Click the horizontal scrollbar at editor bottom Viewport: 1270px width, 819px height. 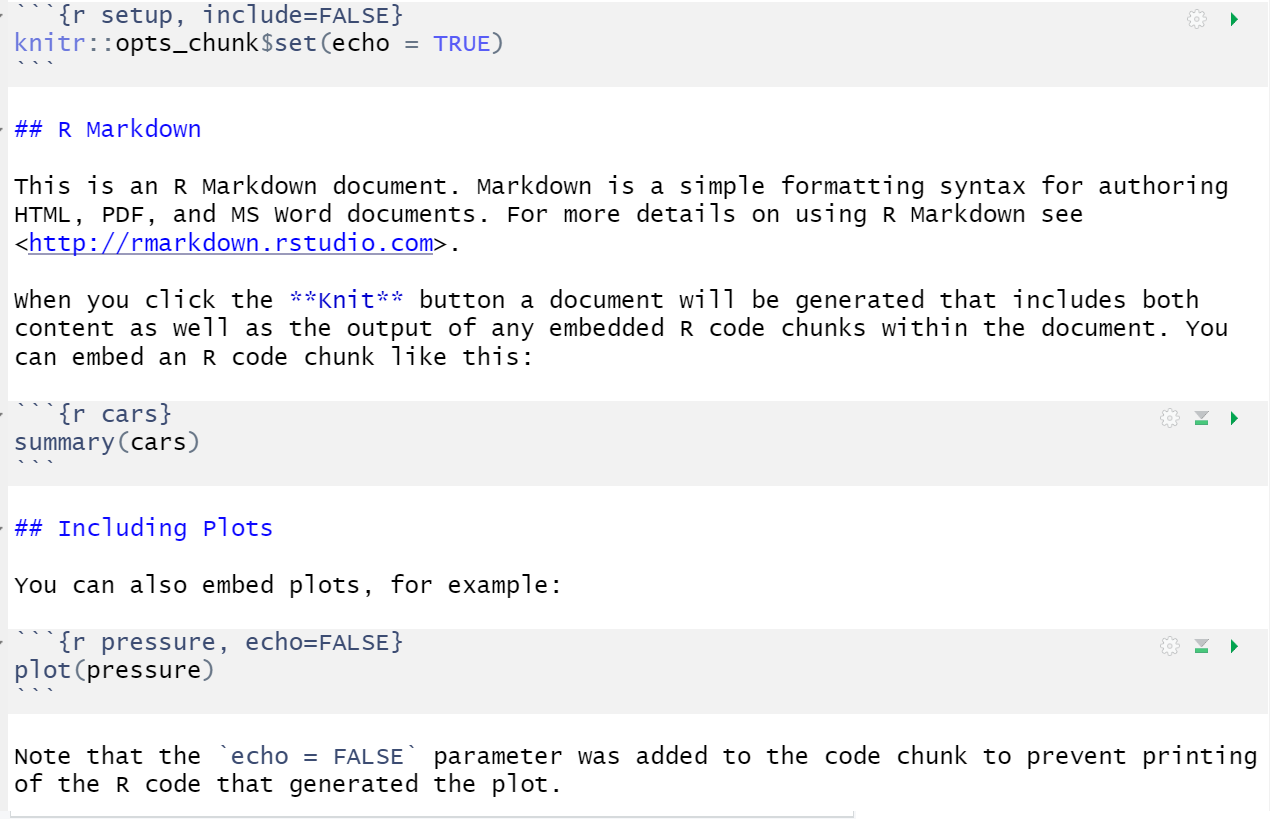tap(430, 815)
